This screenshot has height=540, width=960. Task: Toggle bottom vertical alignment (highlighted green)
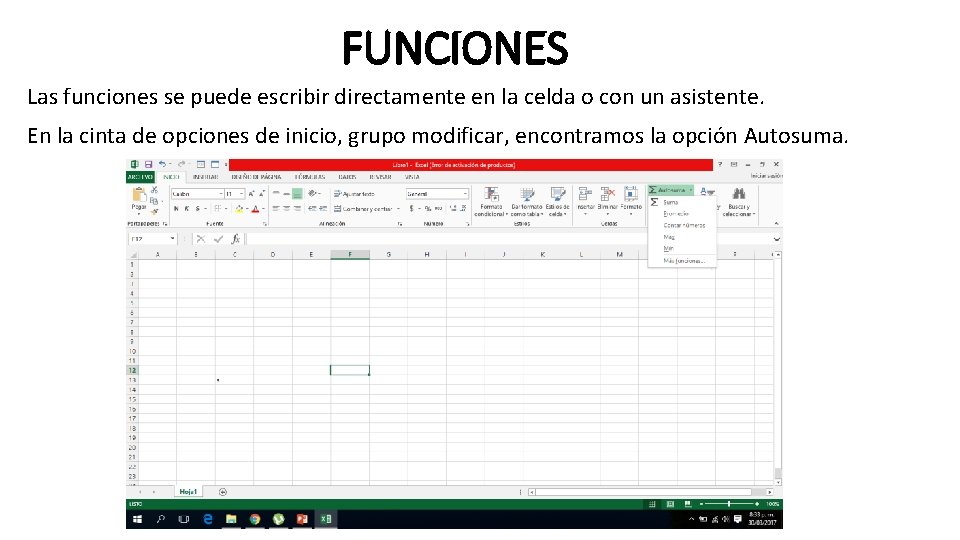pyautogui.click(x=297, y=193)
